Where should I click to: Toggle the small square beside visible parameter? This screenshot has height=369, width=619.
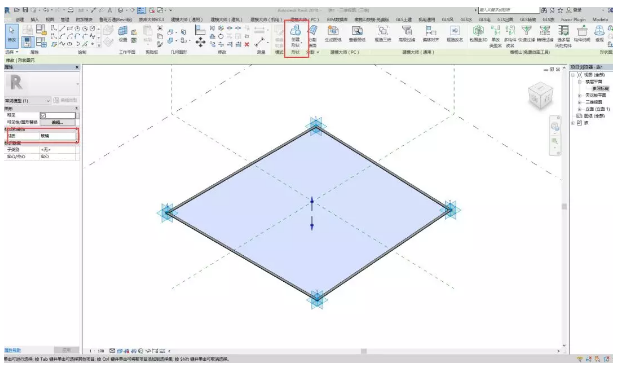click(77, 115)
